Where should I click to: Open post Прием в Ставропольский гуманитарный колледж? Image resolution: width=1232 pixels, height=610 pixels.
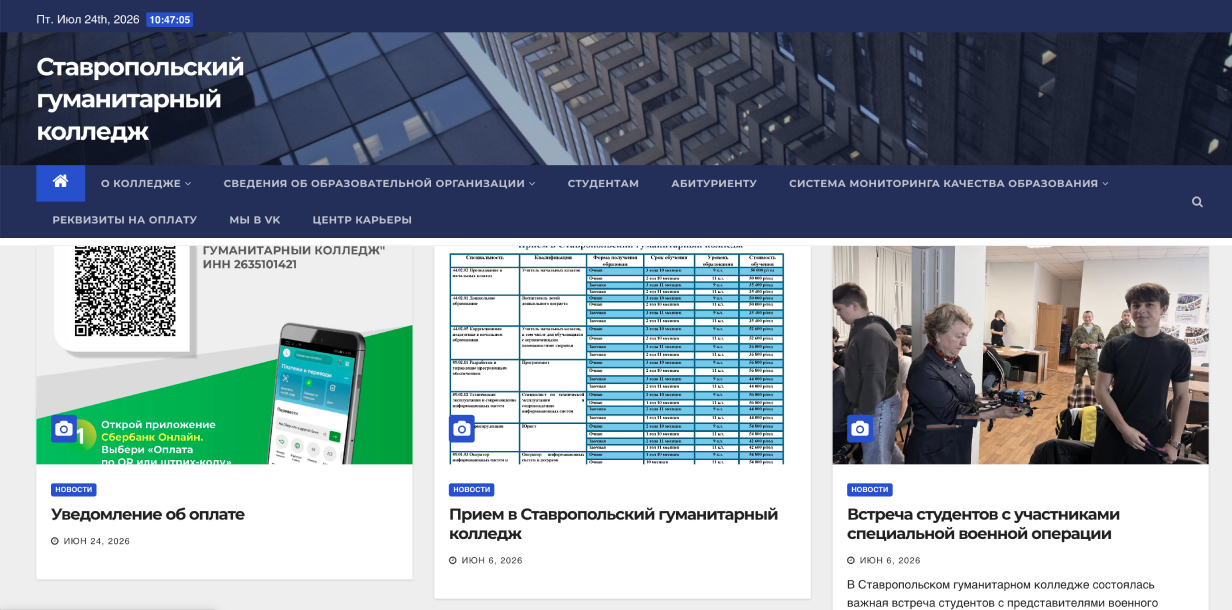pyautogui.click(x=613, y=524)
